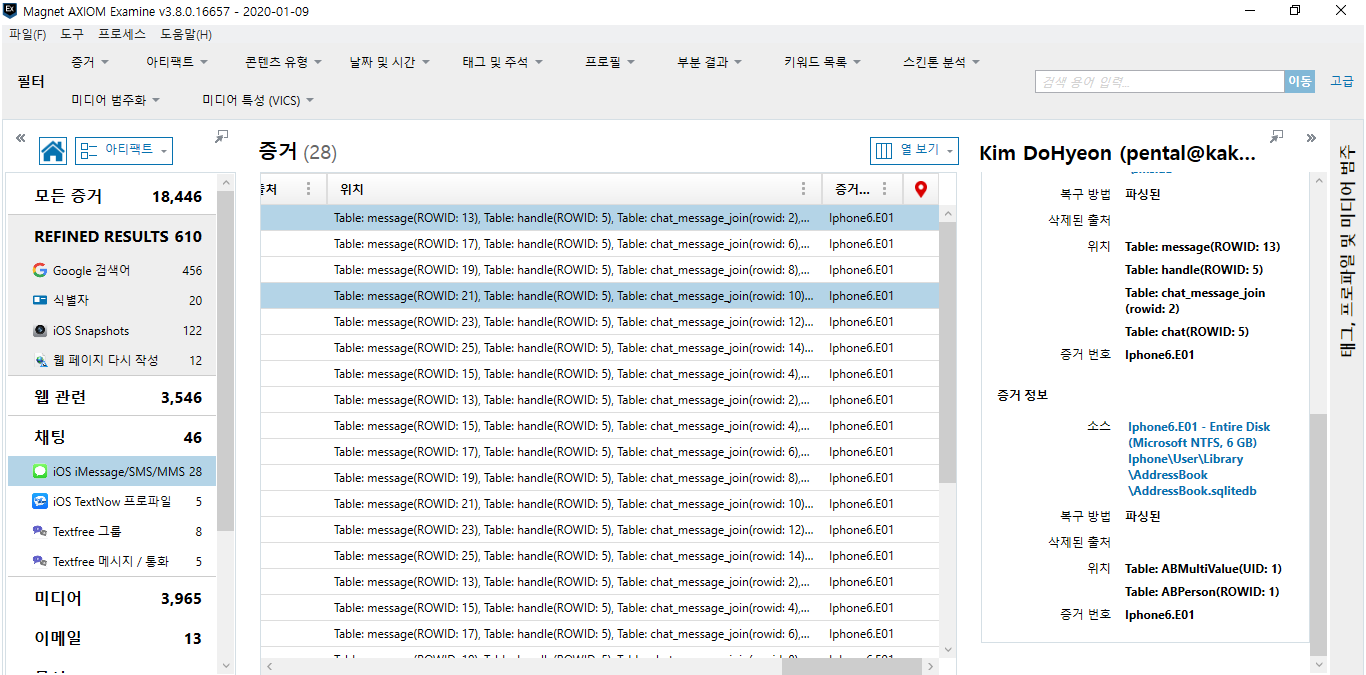
Task: Open 태그, 프로파일 및 미디어 범주 side tab
Action: pos(1346,252)
